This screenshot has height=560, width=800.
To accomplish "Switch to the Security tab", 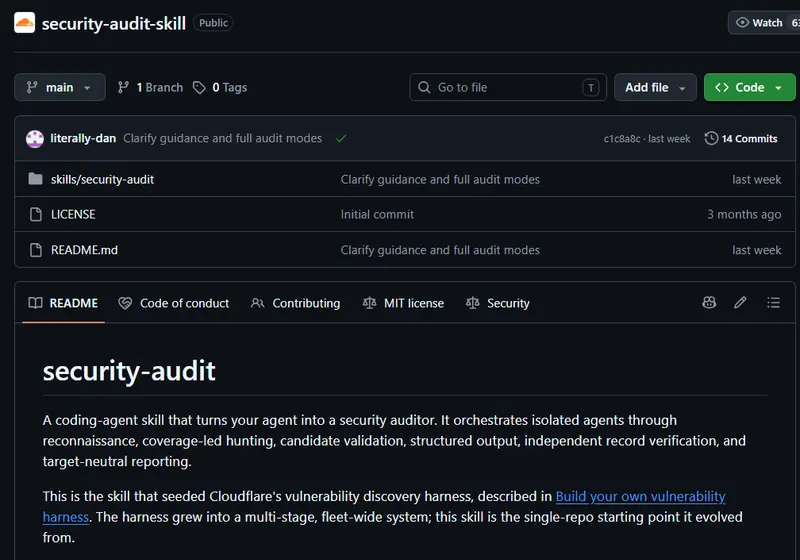I will (497, 303).
